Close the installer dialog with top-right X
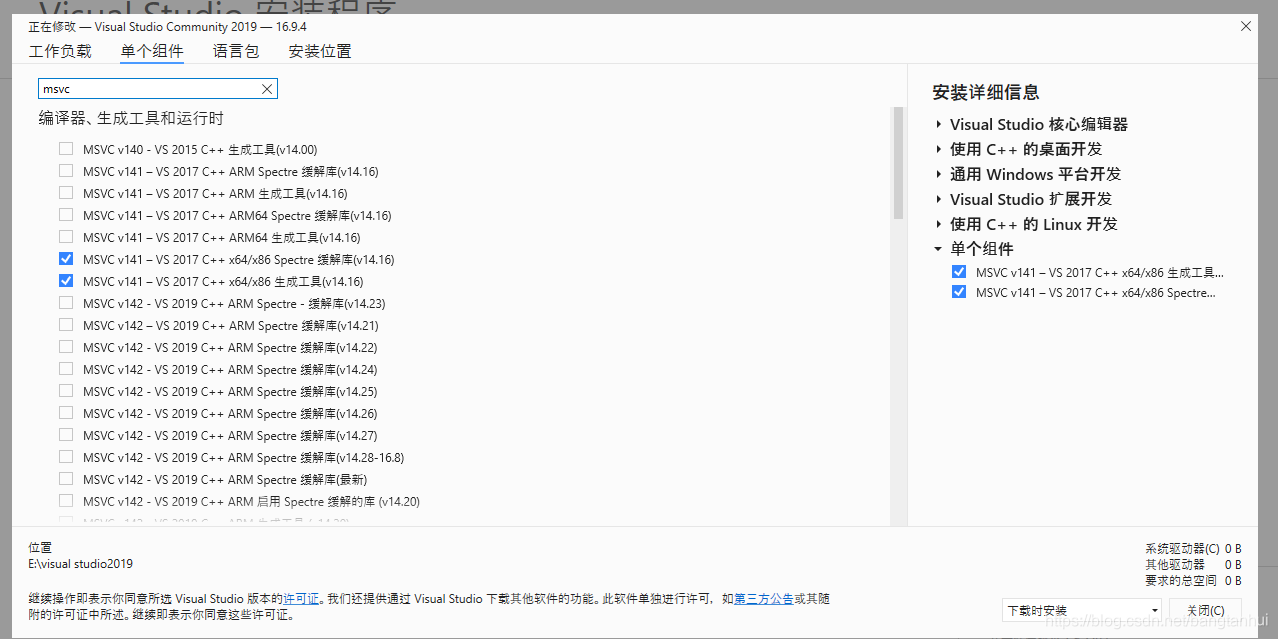 tap(1245, 27)
